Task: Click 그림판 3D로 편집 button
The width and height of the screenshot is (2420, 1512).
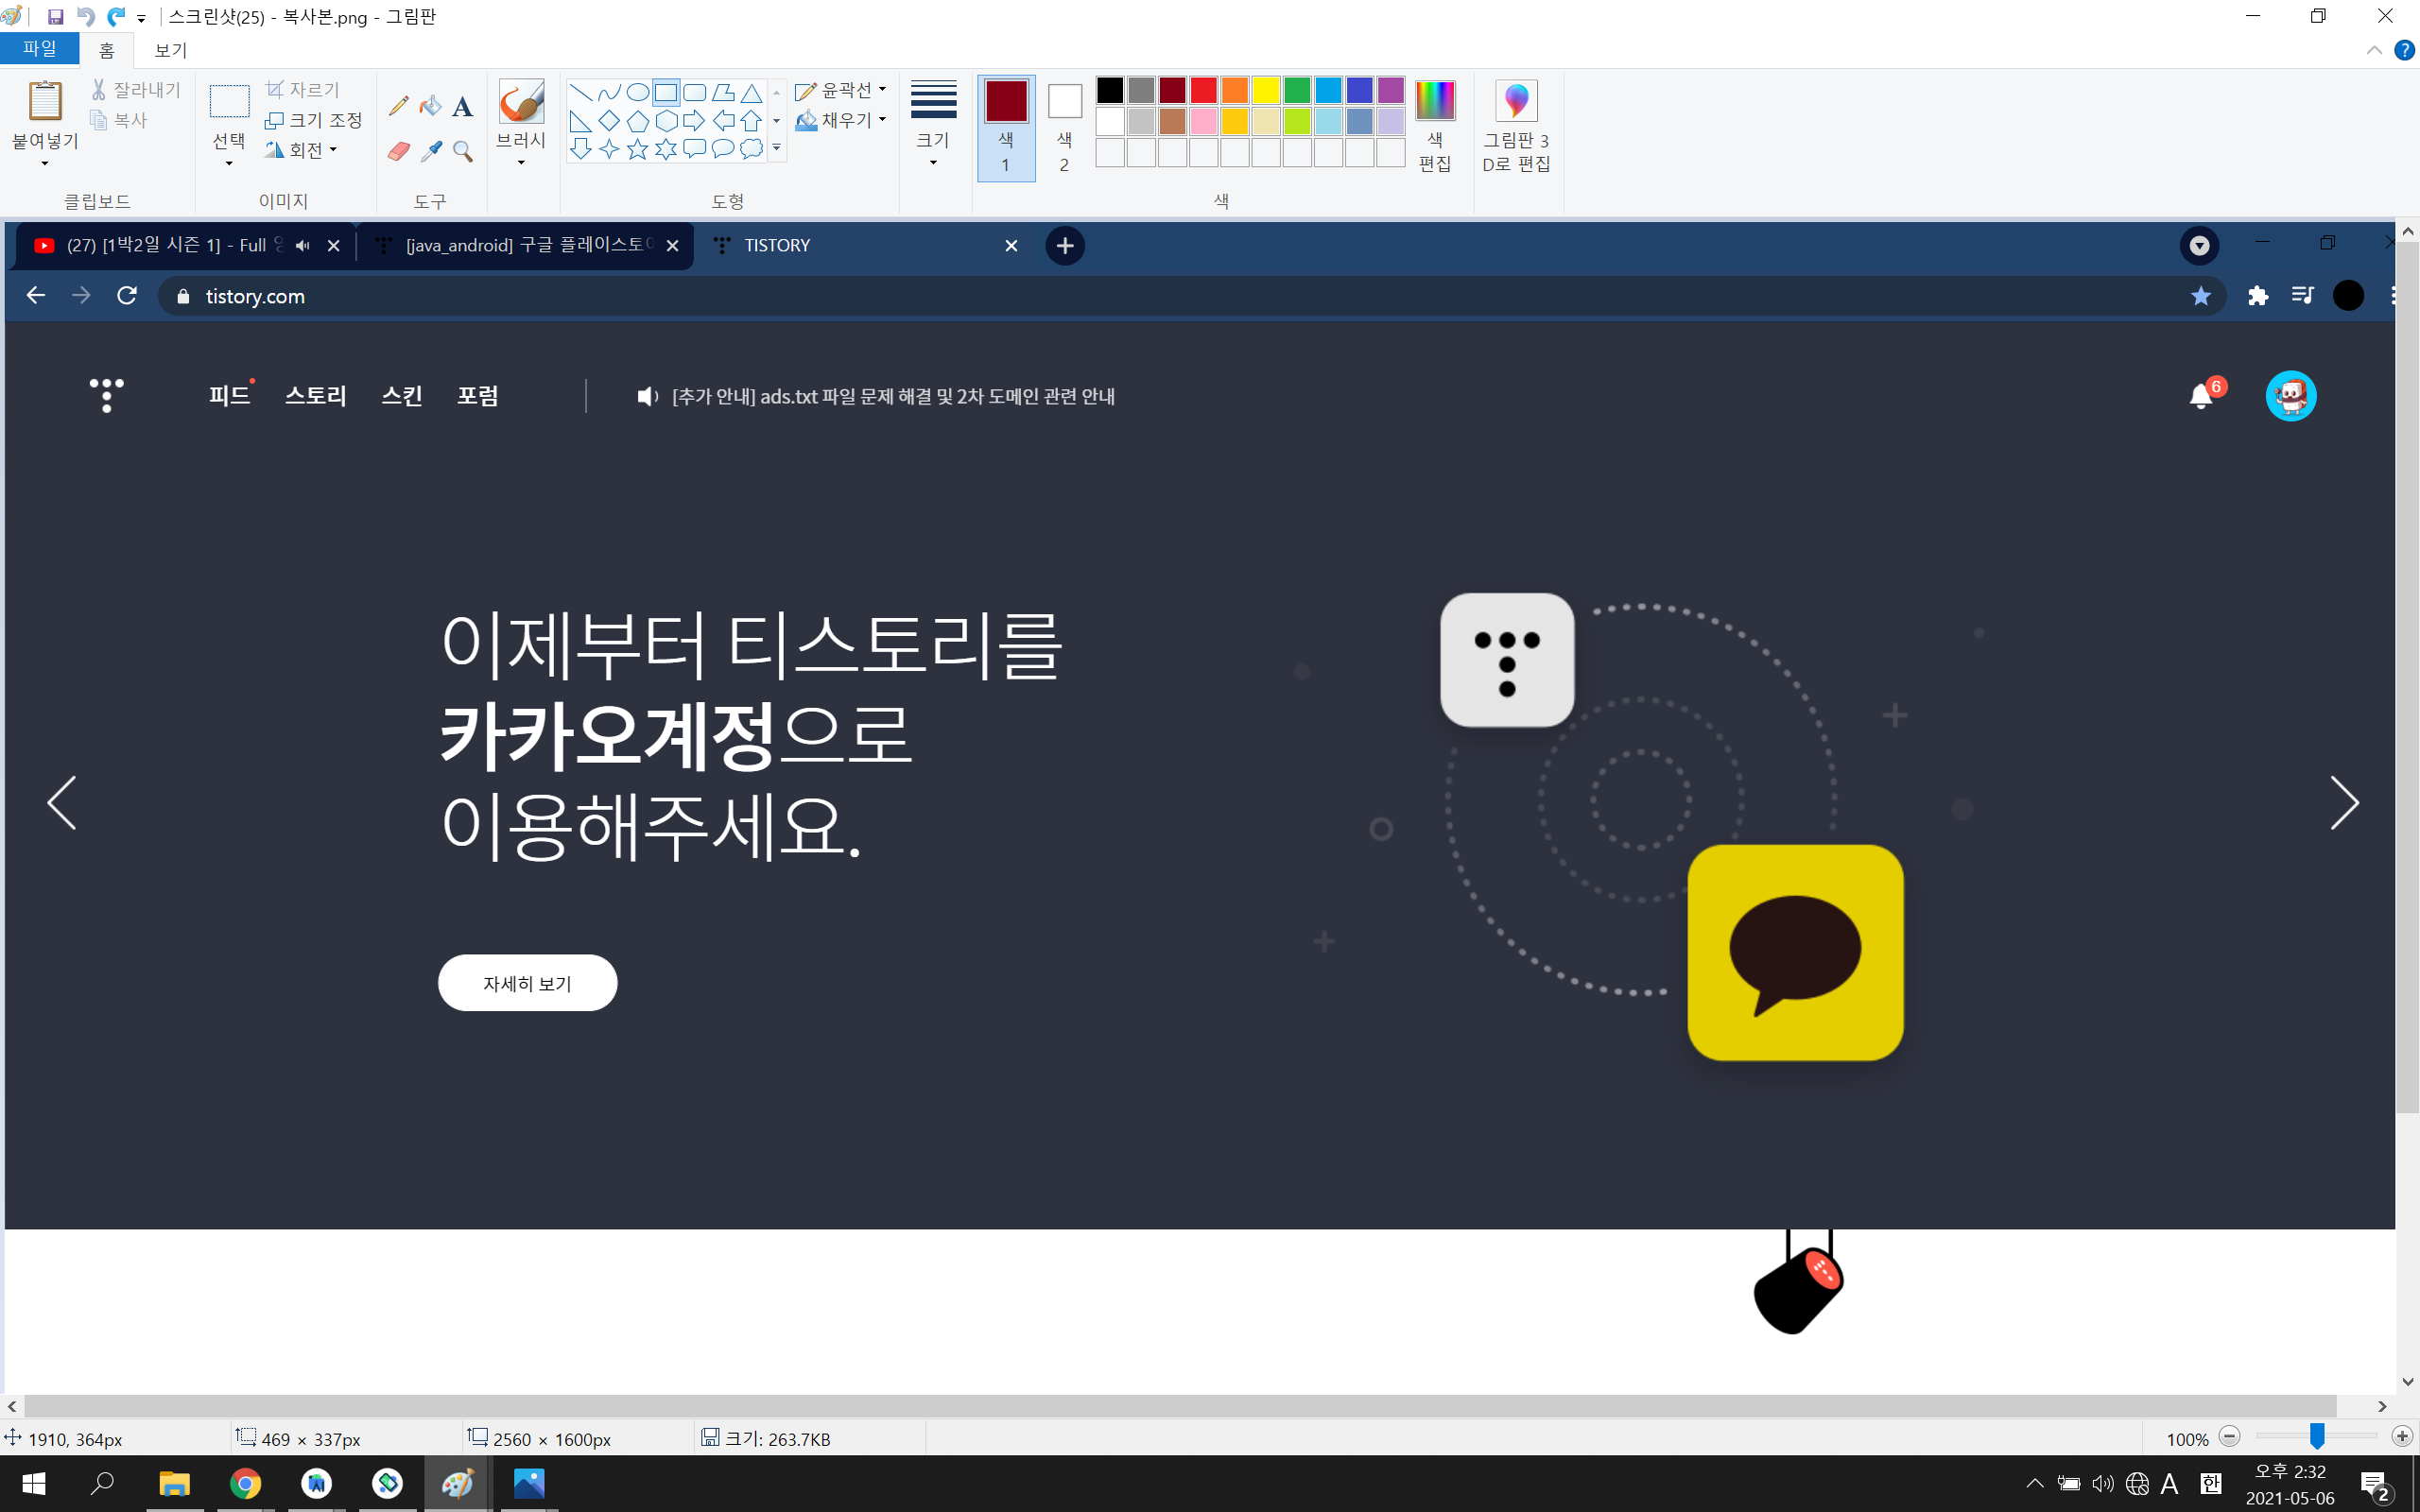Action: 1516,126
